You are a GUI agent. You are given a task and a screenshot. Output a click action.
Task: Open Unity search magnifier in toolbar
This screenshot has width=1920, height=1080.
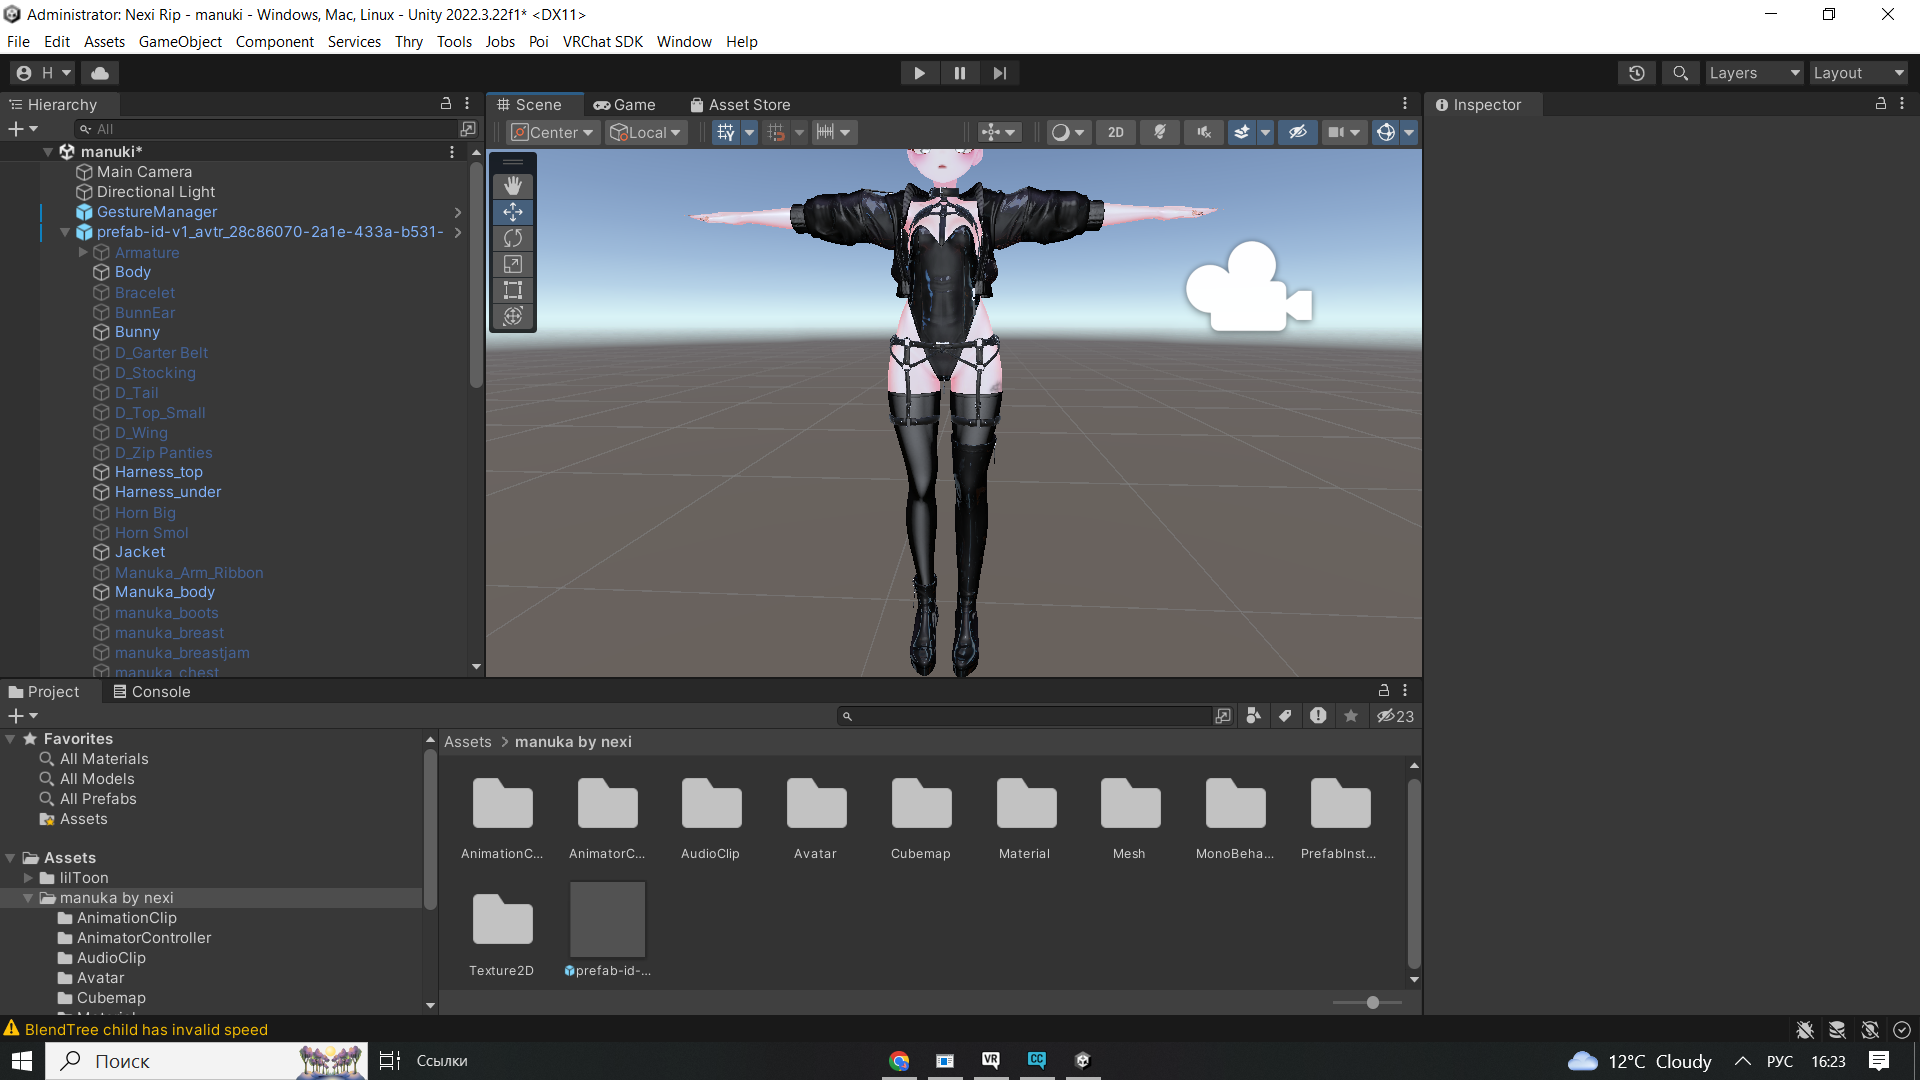[1681, 73]
